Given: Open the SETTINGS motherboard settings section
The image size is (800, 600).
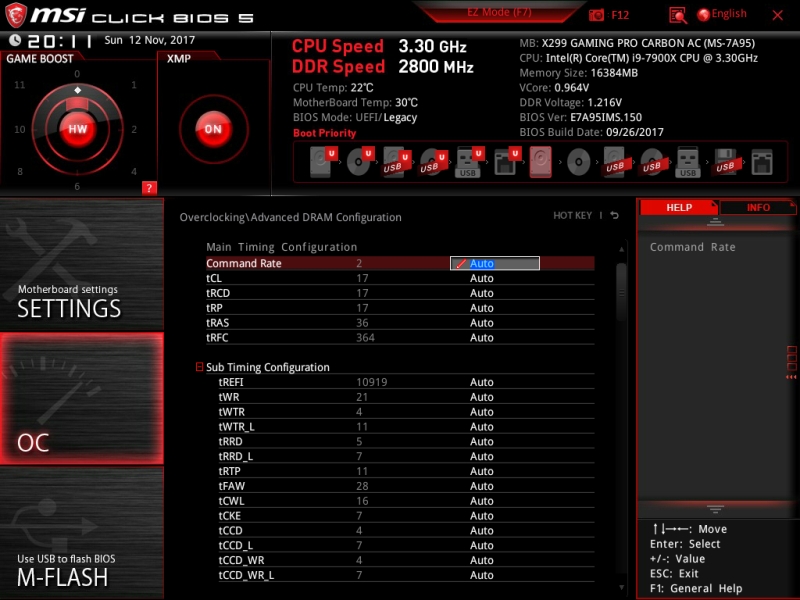Looking at the screenshot, I should pyautogui.click(x=82, y=264).
